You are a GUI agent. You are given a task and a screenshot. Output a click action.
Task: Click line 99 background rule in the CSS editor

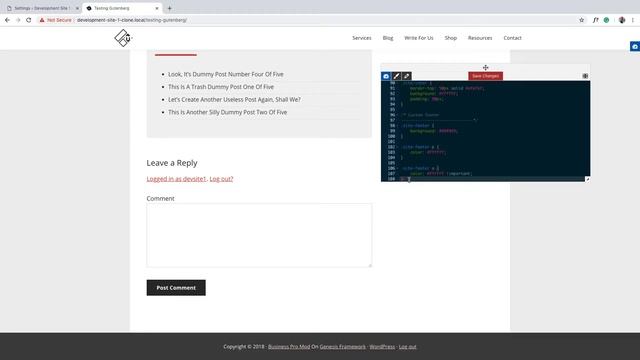(433, 131)
